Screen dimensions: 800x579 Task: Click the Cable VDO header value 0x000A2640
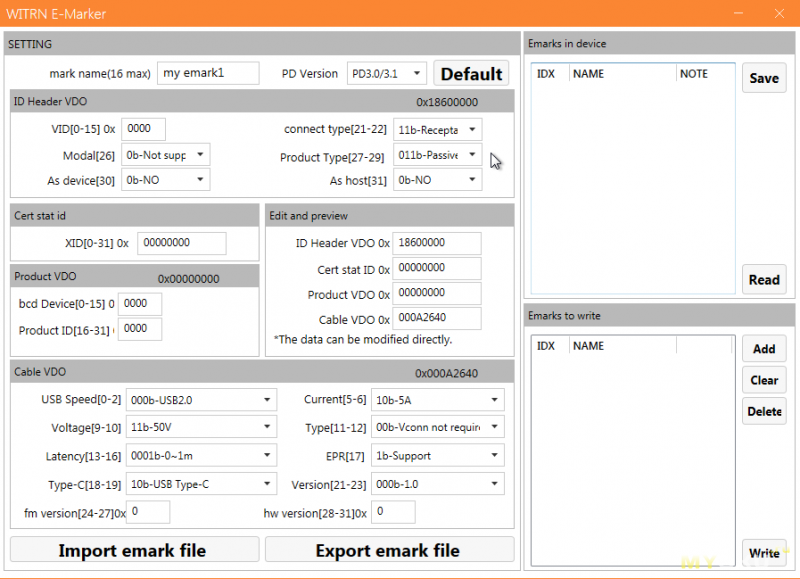click(x=446, y=373)
